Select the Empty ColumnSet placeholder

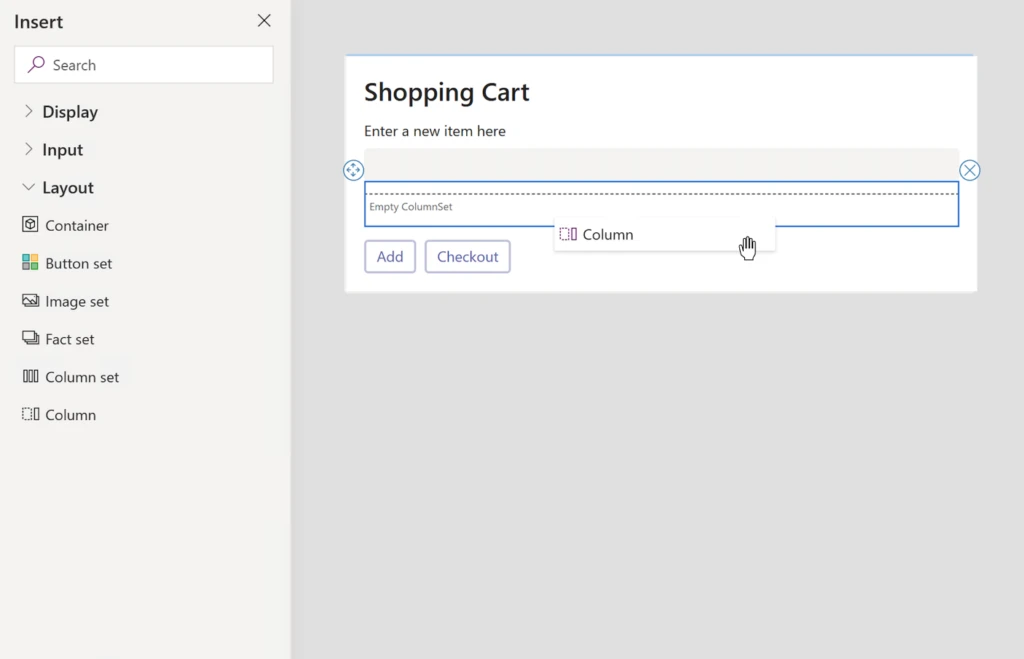[x=411, y=206]
